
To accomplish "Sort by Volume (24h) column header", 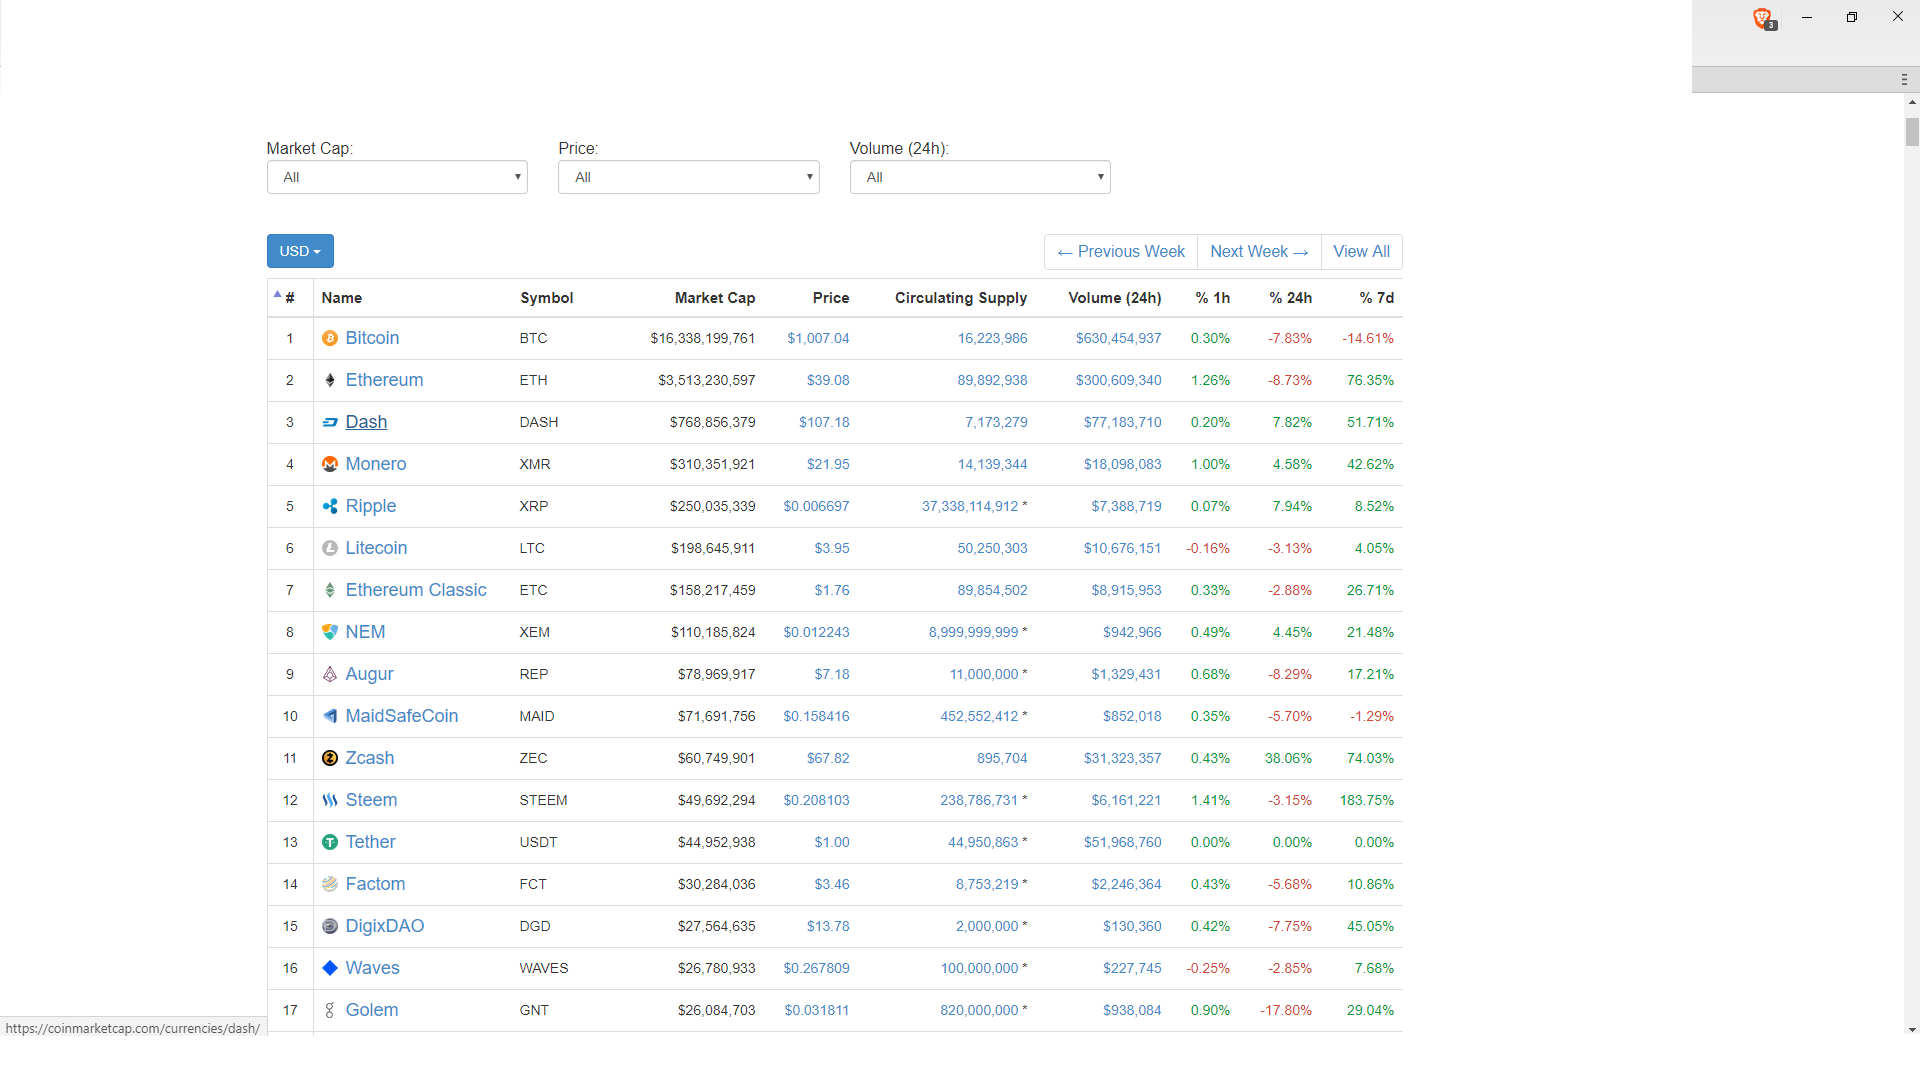I will tap(1115, 298).
